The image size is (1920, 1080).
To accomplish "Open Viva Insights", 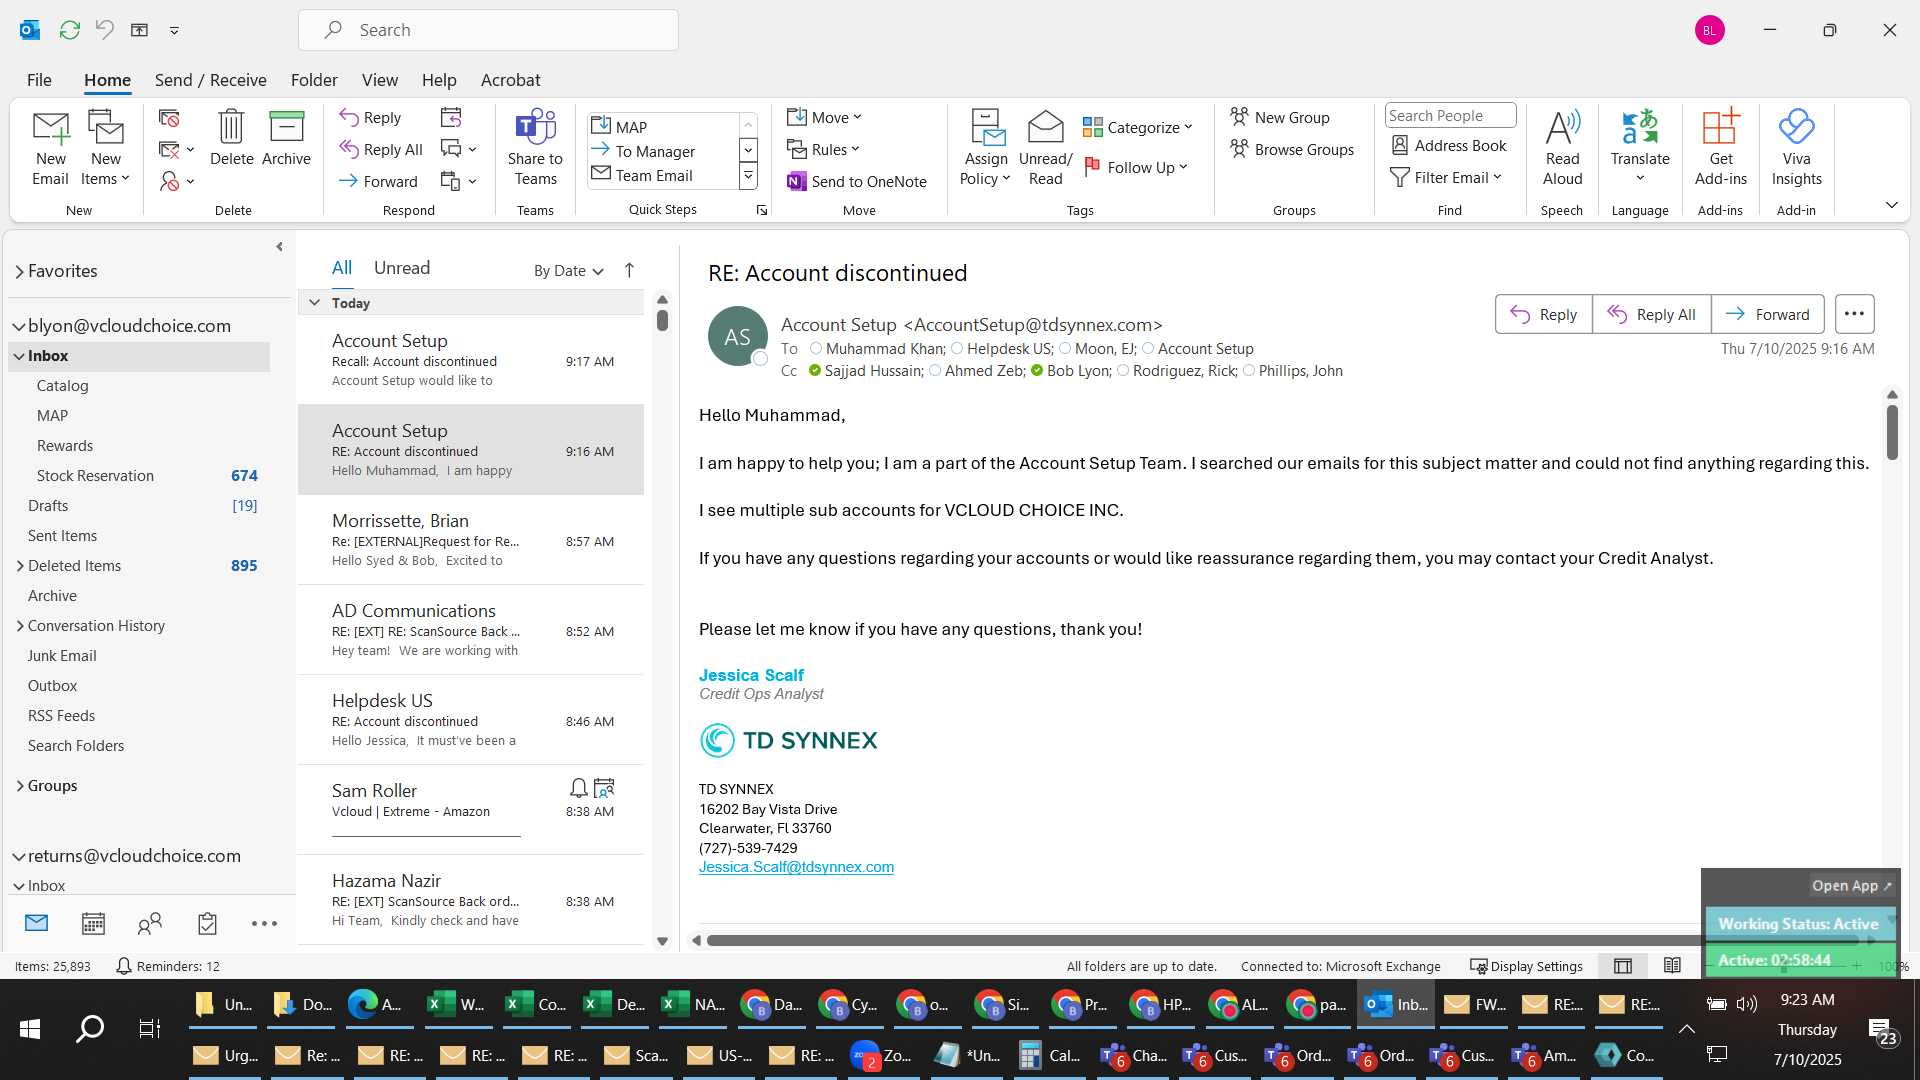I will tap(1796, 148).
